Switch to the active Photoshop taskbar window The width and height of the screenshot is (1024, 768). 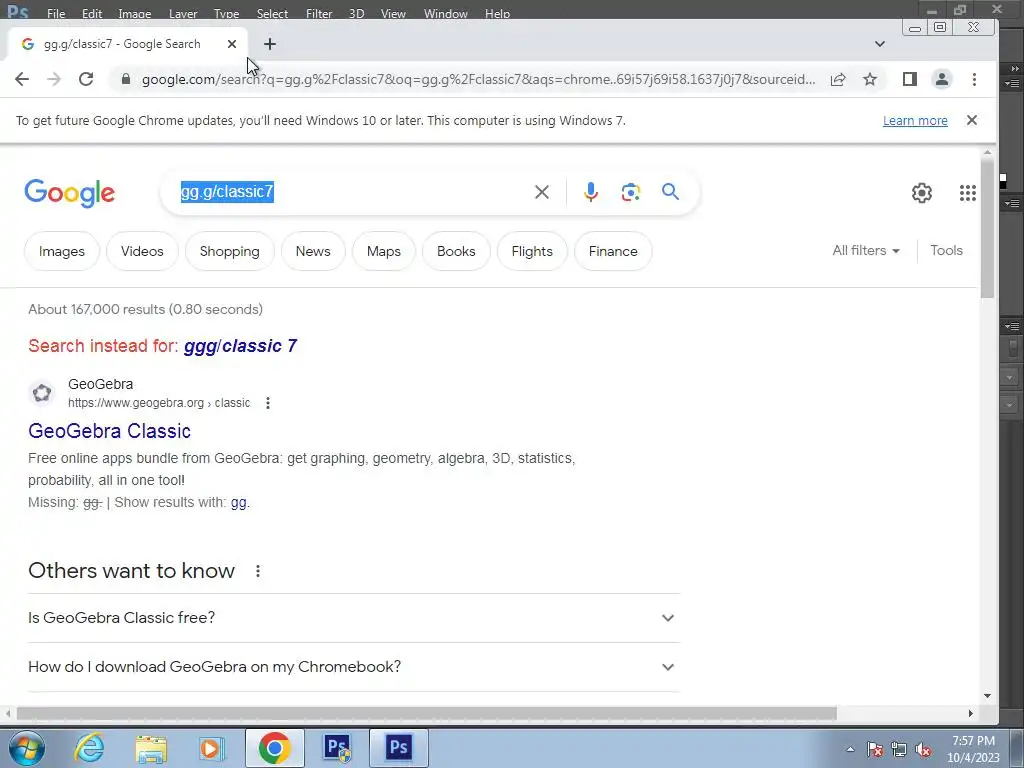[x=398, y=748]
